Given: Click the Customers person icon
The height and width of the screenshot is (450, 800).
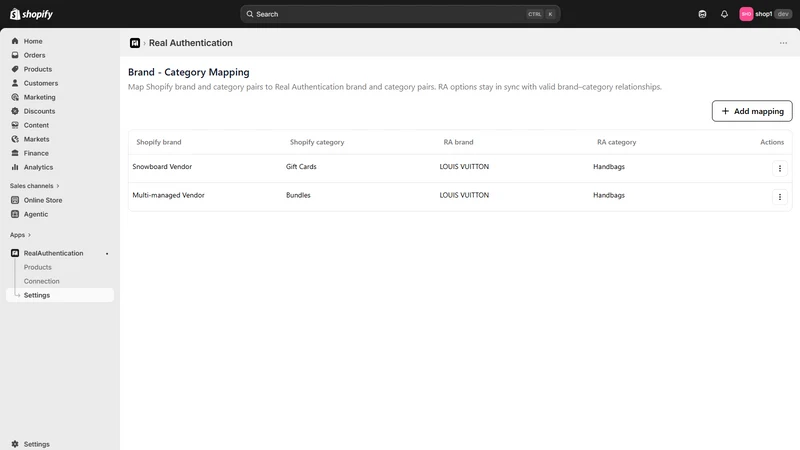Looking at the screenshot, I should click(15, 83).
